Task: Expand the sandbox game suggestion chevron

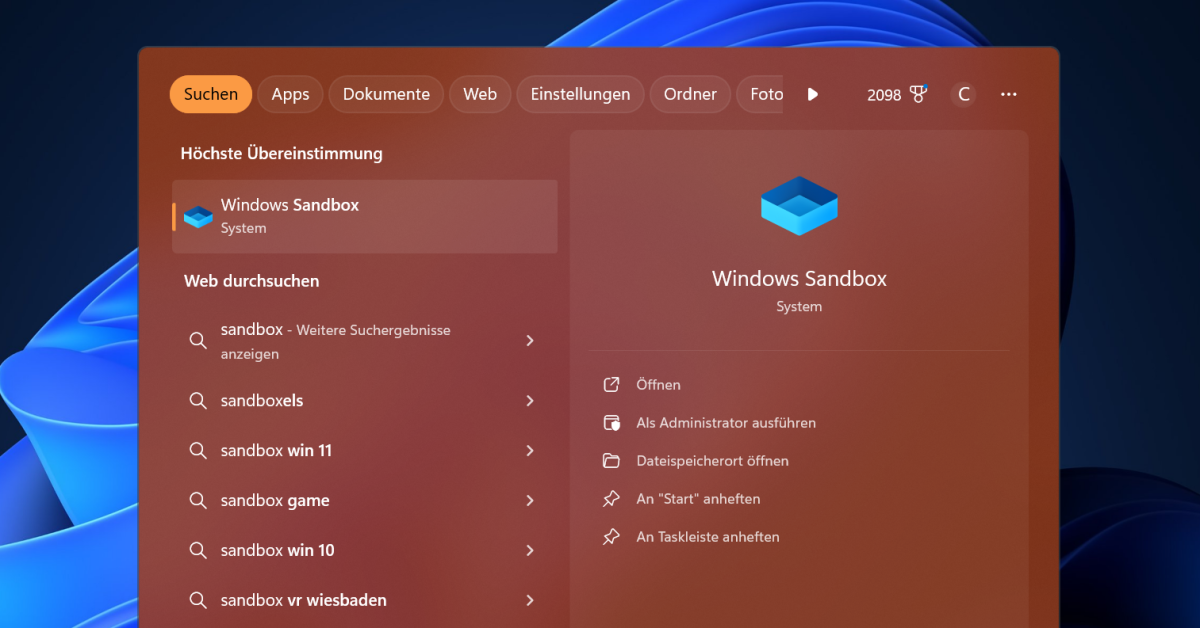Action: click(530, 501)
